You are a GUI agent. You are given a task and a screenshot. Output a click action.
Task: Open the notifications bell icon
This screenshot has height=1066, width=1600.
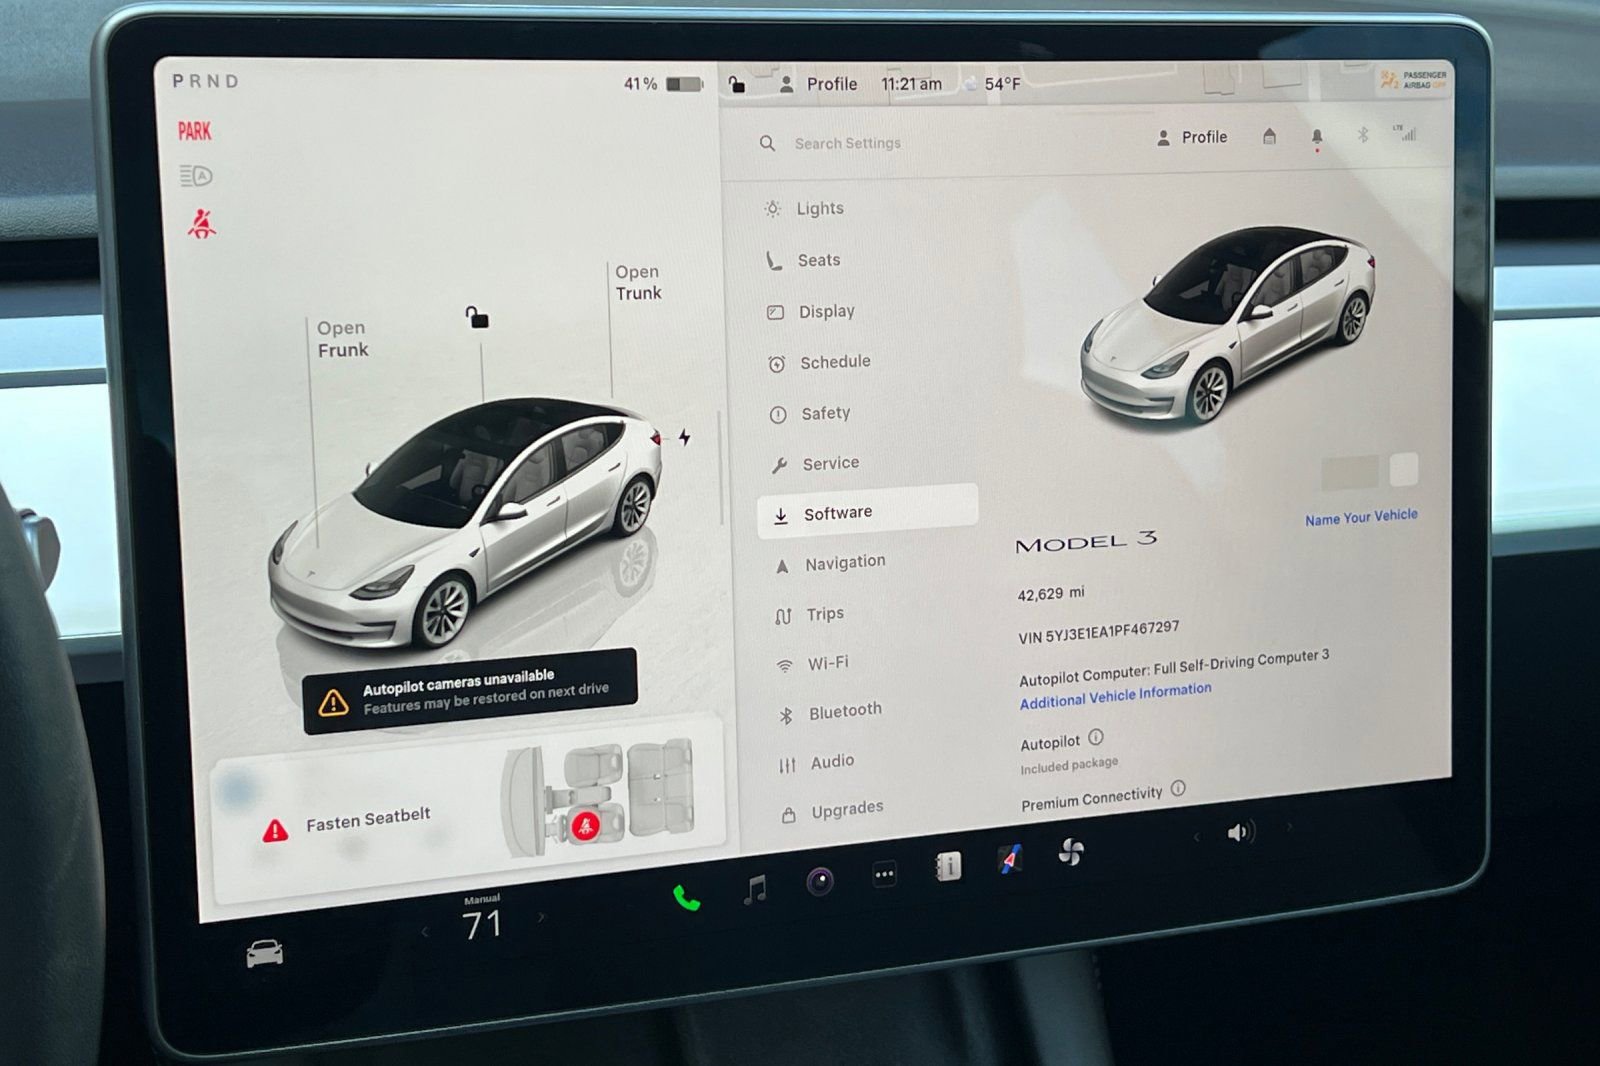coord(1317,137)
